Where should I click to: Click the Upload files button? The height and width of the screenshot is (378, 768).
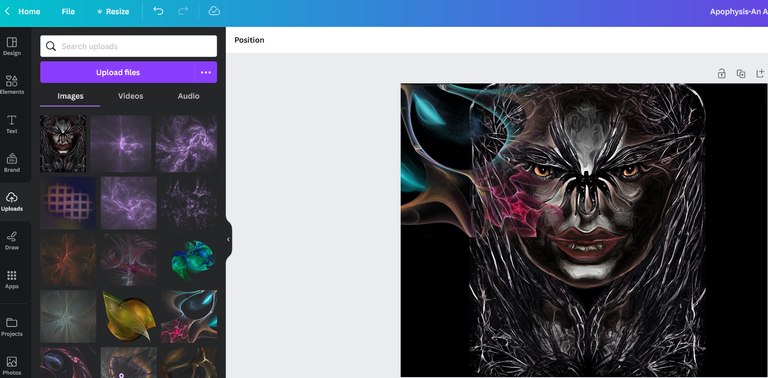point(118,72)
